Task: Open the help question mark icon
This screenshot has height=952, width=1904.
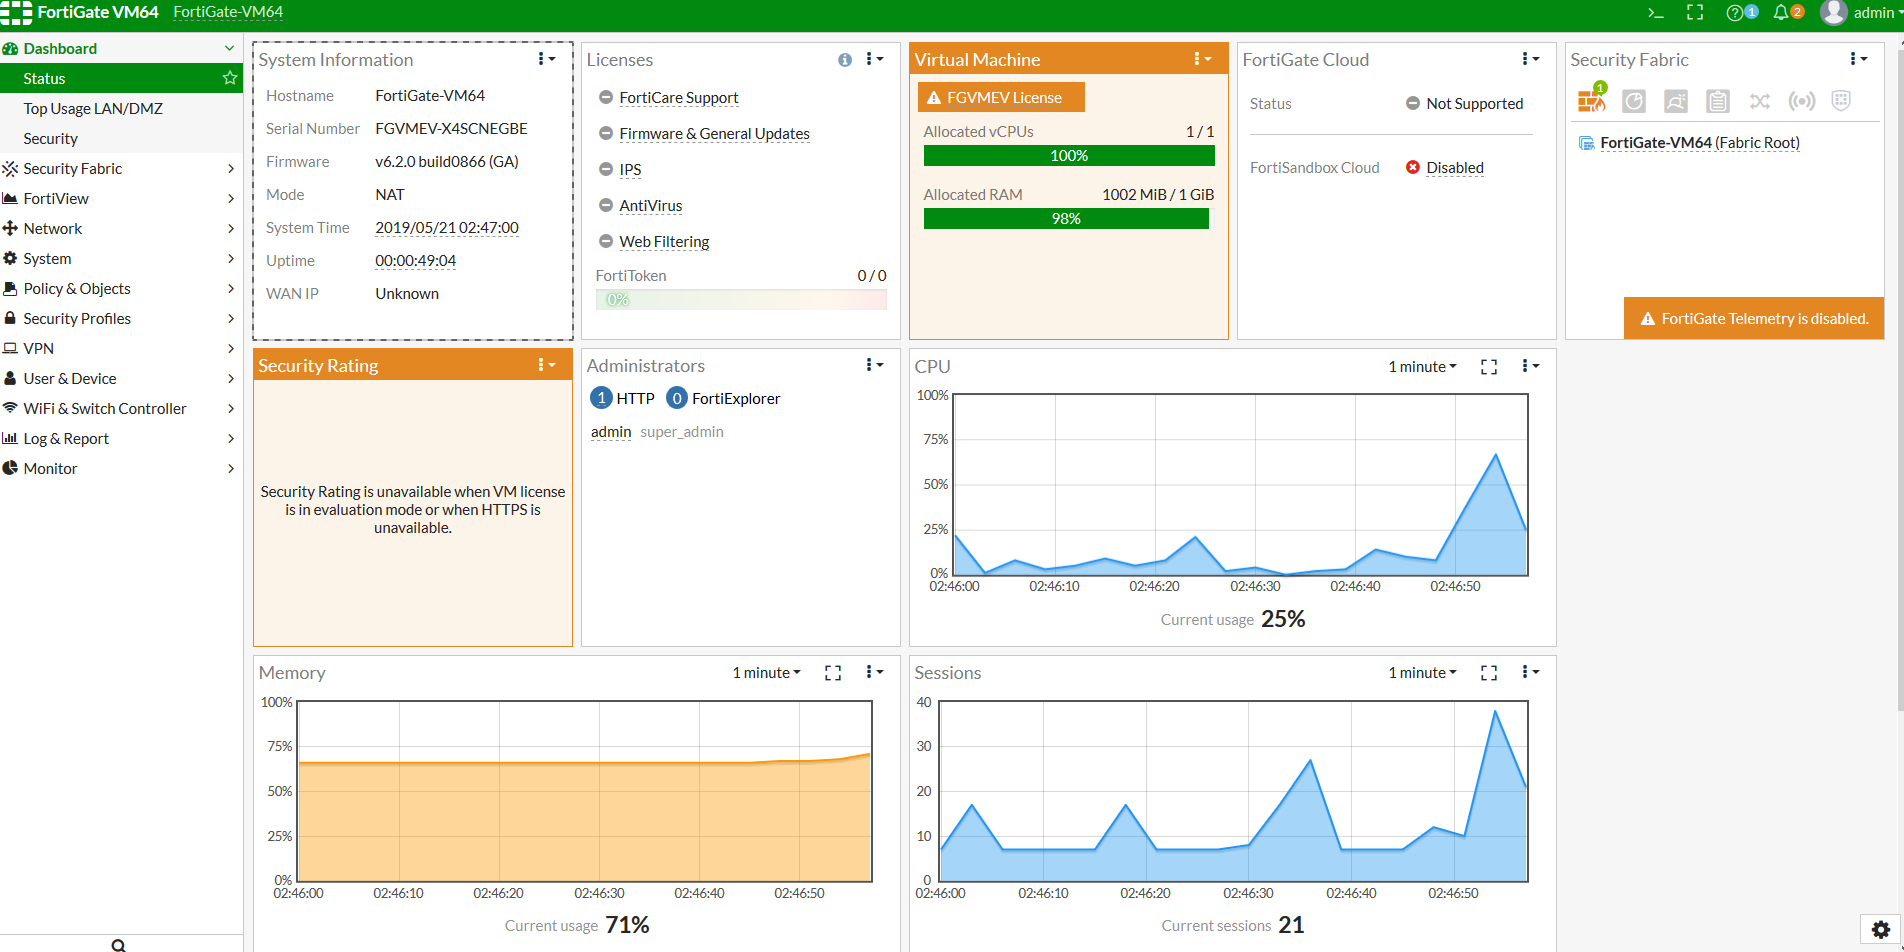Action: coord(1735,13)
